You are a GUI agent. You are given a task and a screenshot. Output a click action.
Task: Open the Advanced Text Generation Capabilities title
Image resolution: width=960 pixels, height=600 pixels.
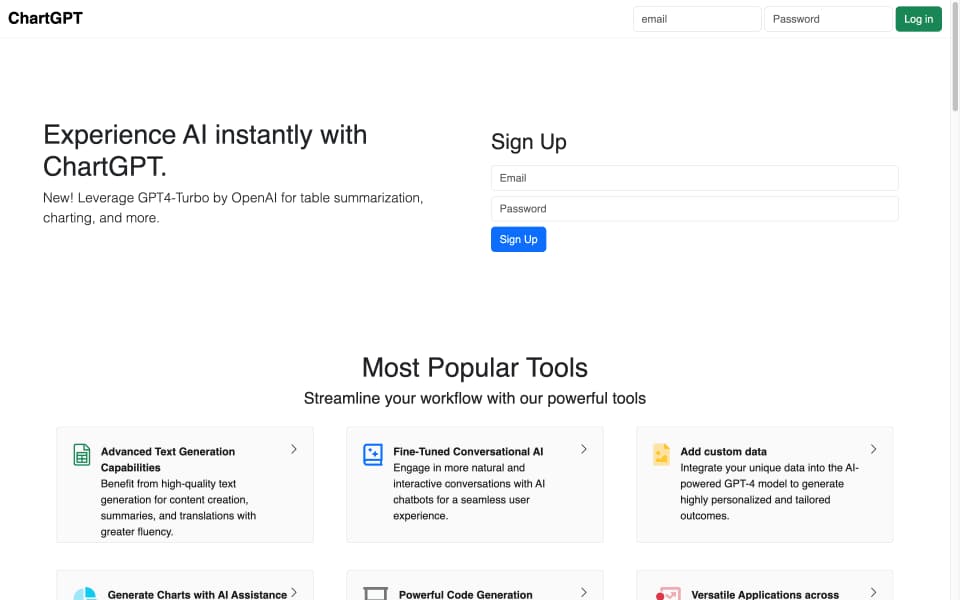click(x=168, y=459)
